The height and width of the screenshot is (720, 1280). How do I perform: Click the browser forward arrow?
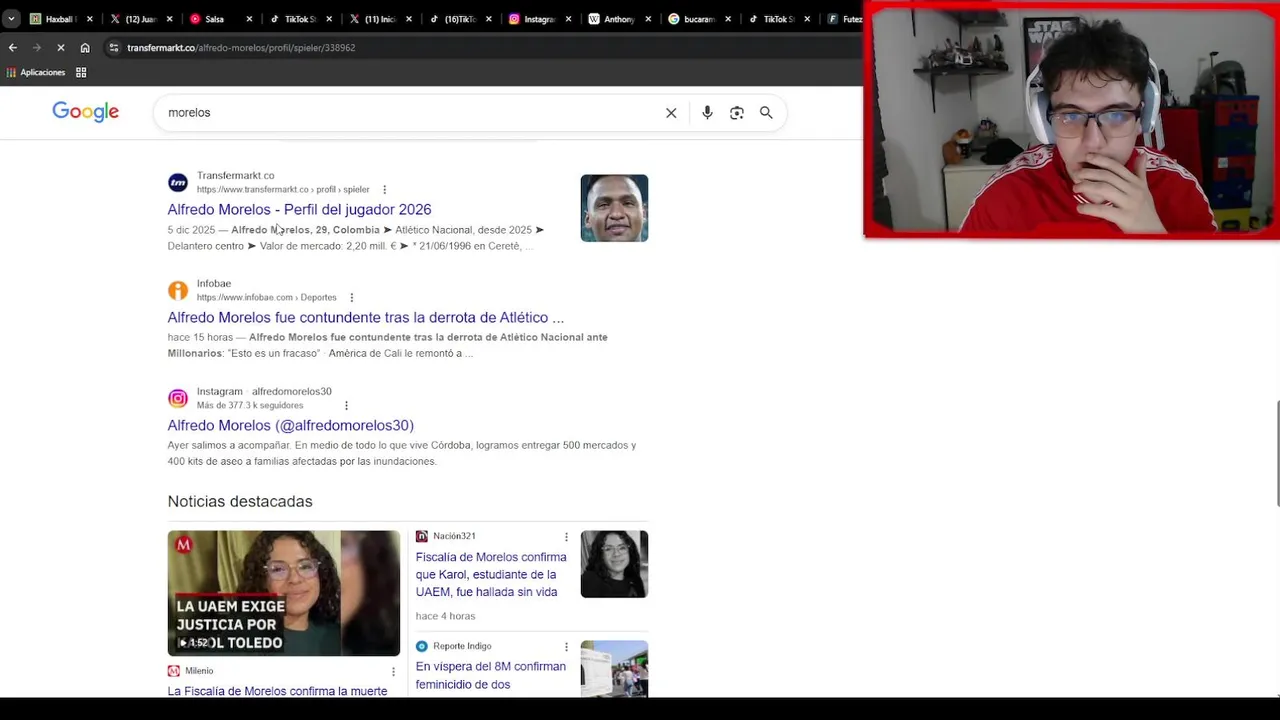[x=37, y=47]
